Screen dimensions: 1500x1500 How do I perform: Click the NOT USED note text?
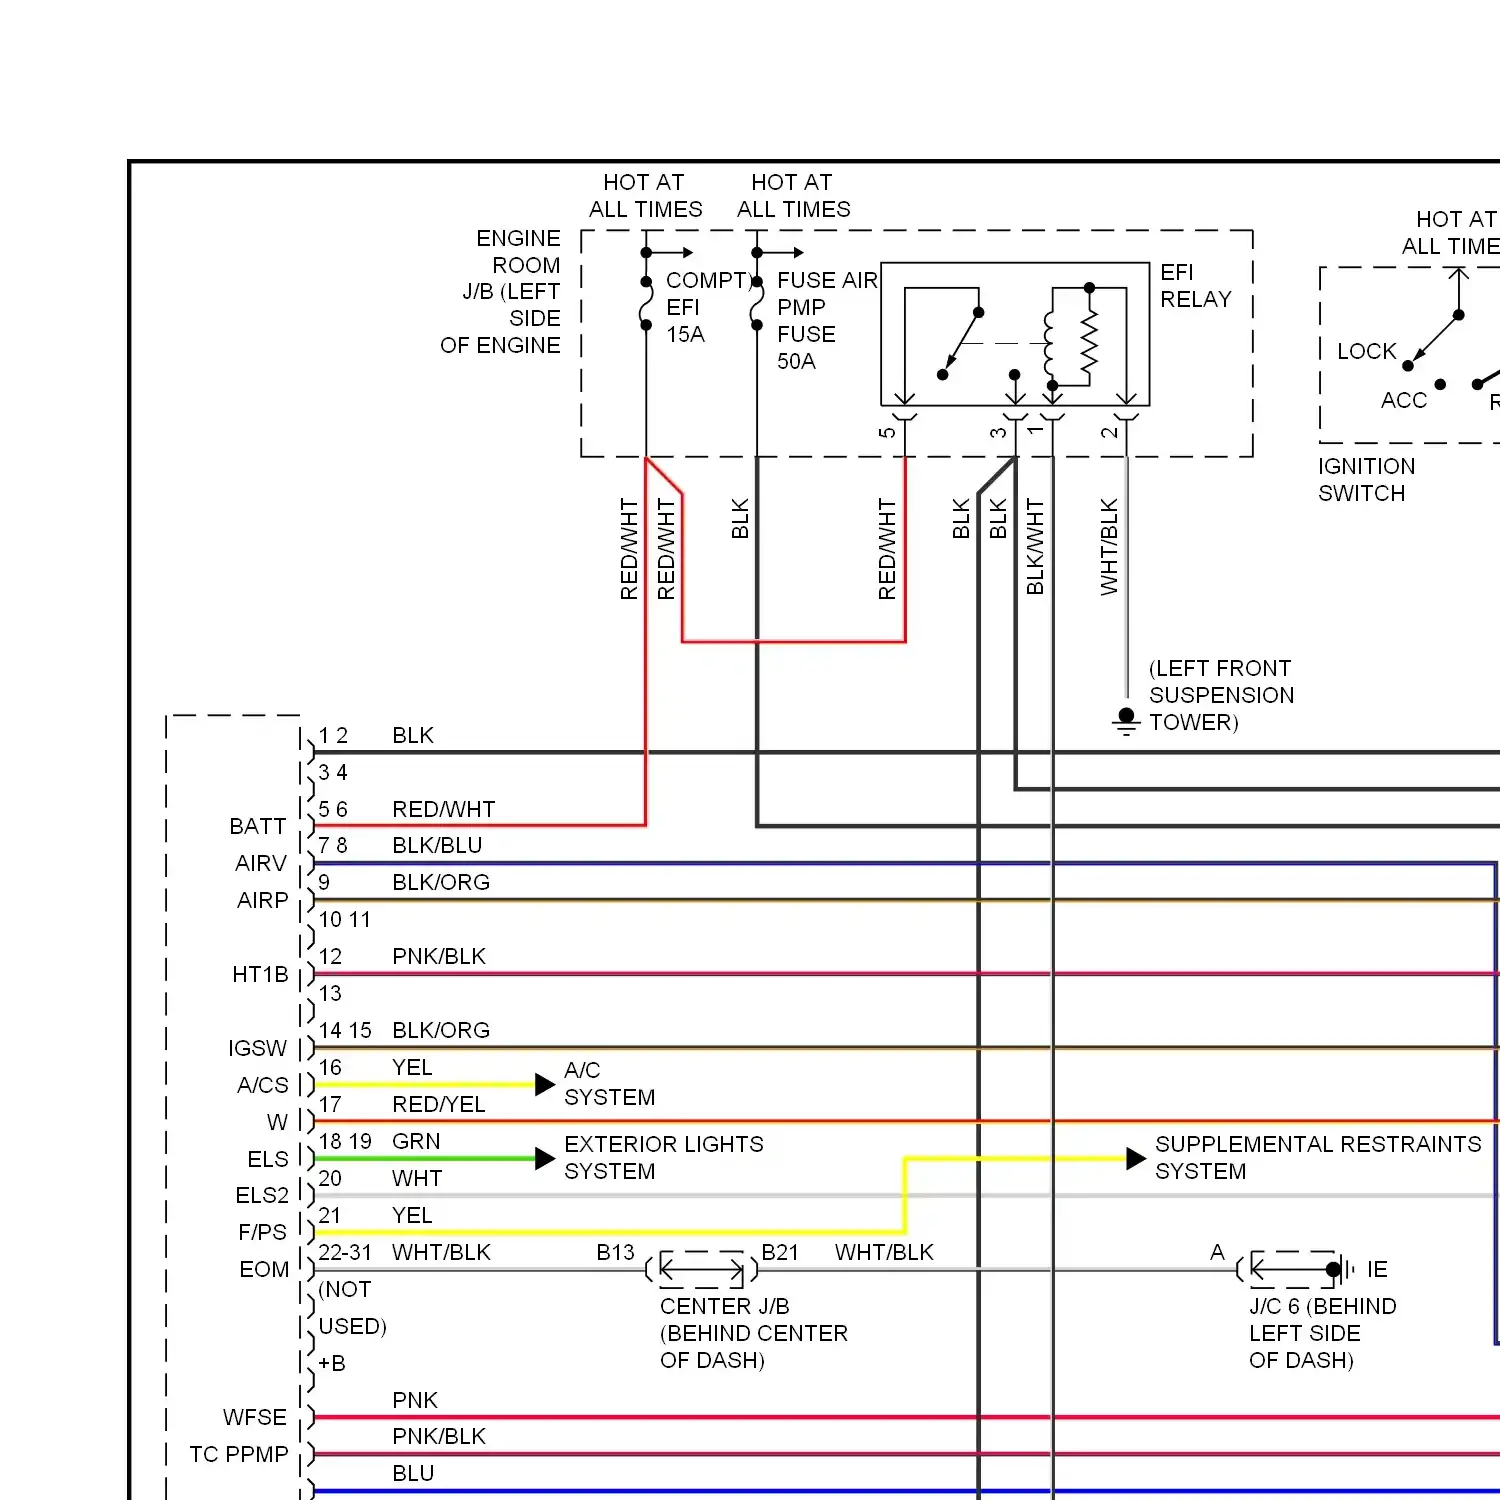click(352, 1308)
